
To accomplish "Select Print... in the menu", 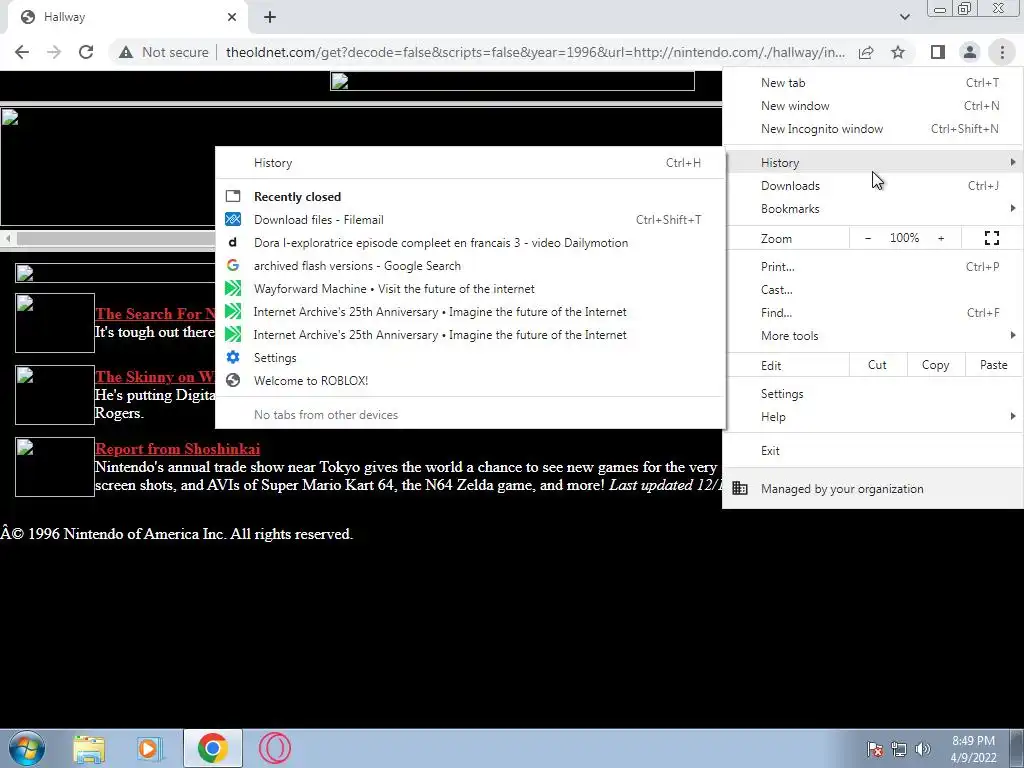I will click(872, 266).
